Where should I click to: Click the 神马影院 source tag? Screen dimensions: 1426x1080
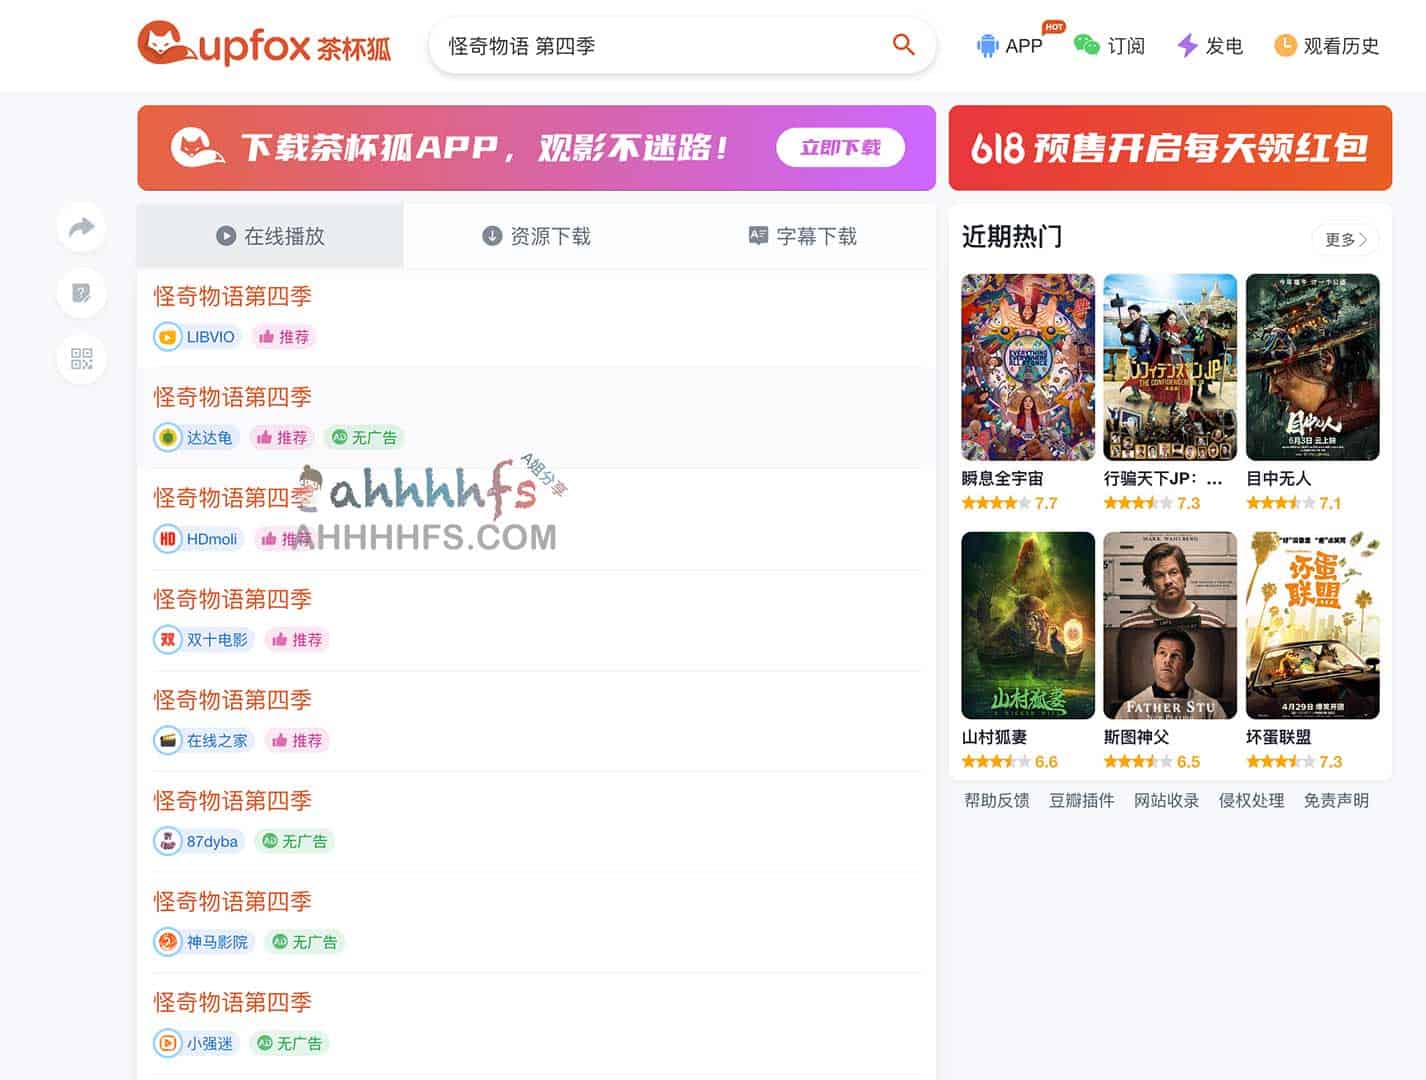click(203, 942)
